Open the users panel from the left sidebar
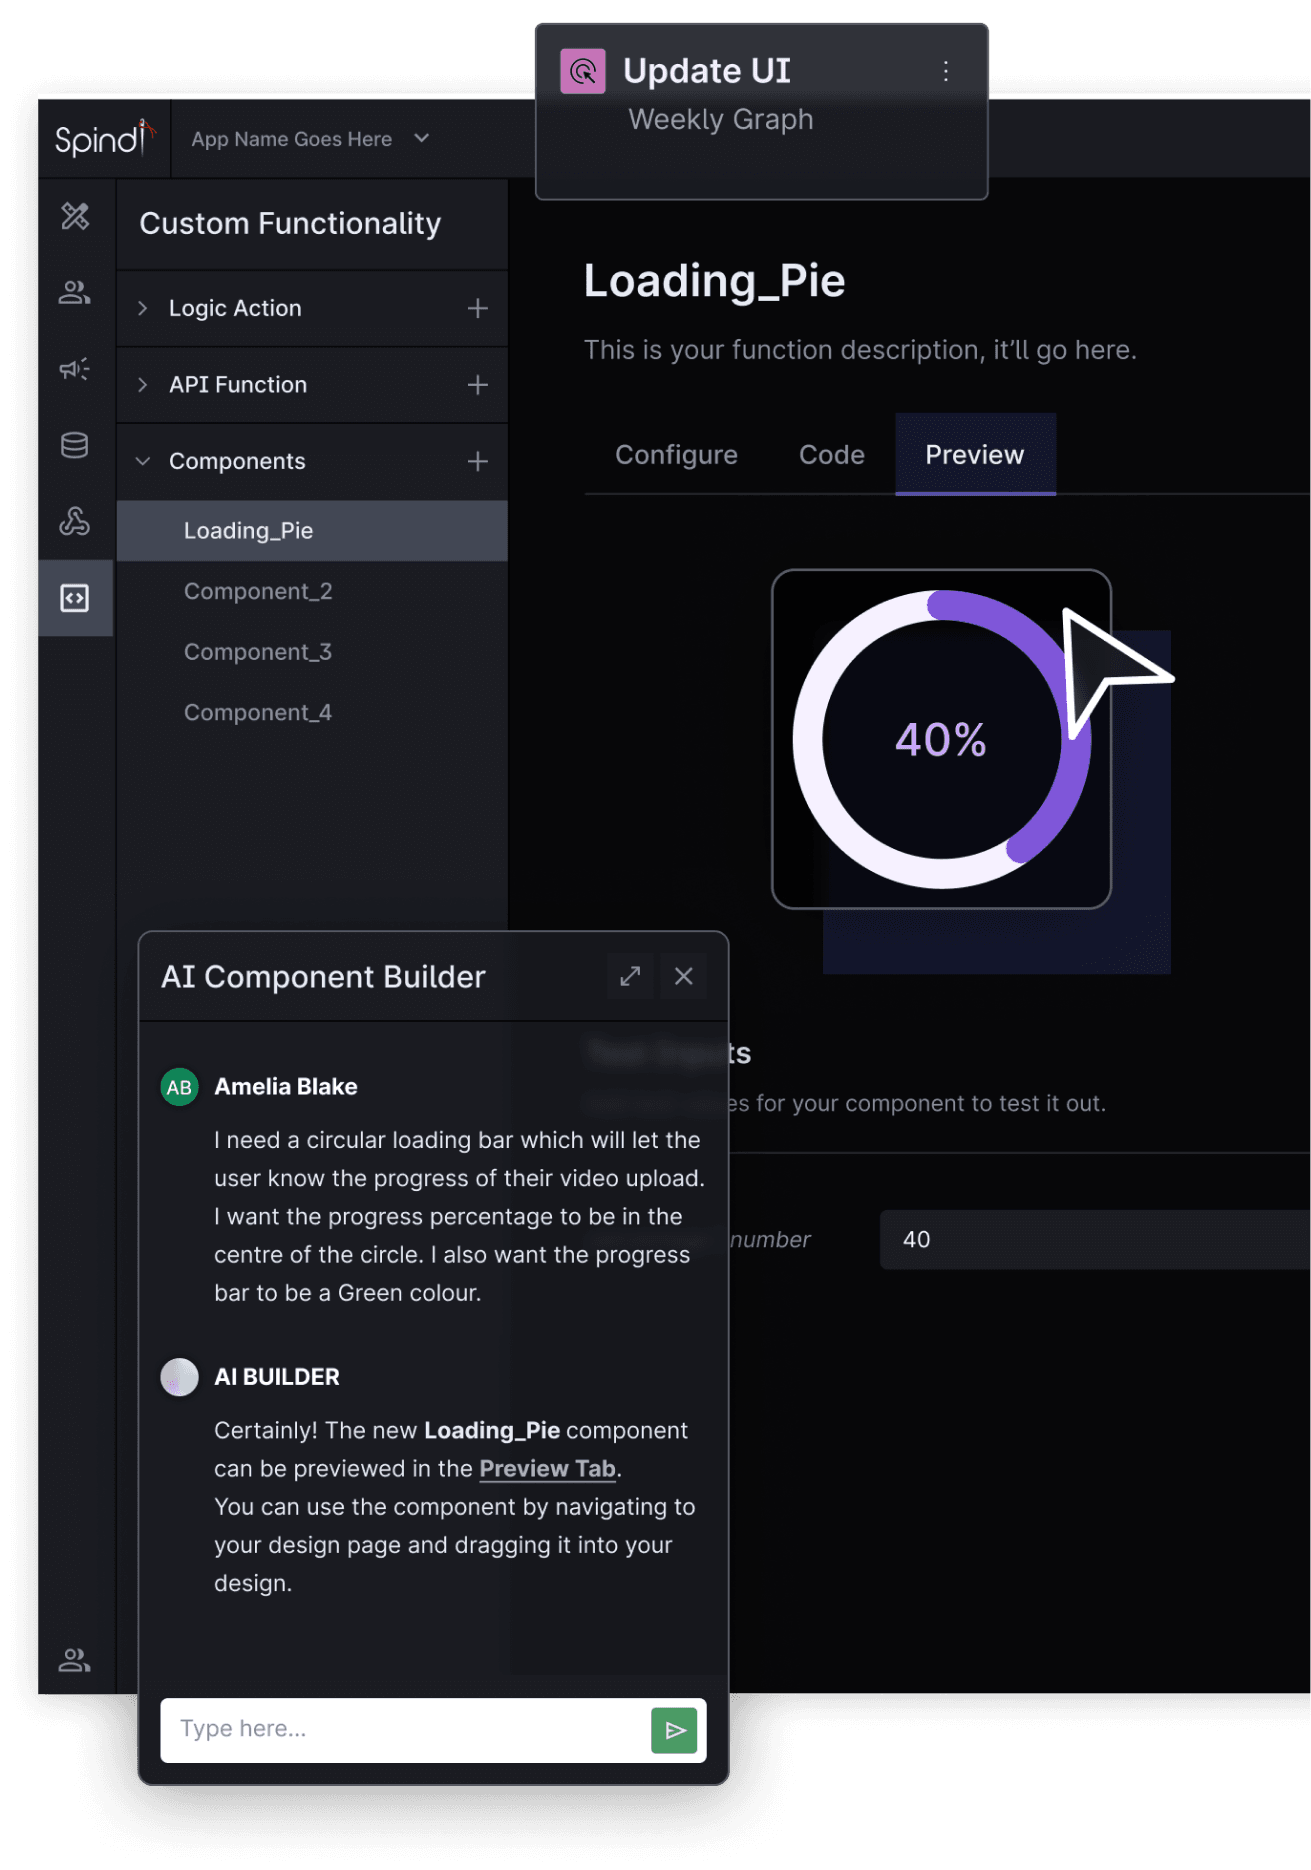The width and height of the screenshot is (1311, 1870). [x=75, y=293]
